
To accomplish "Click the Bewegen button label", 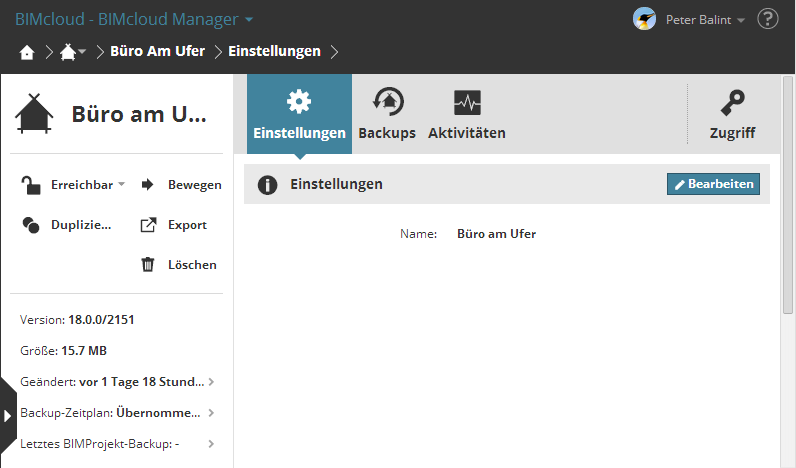I will tap(194, 185).
